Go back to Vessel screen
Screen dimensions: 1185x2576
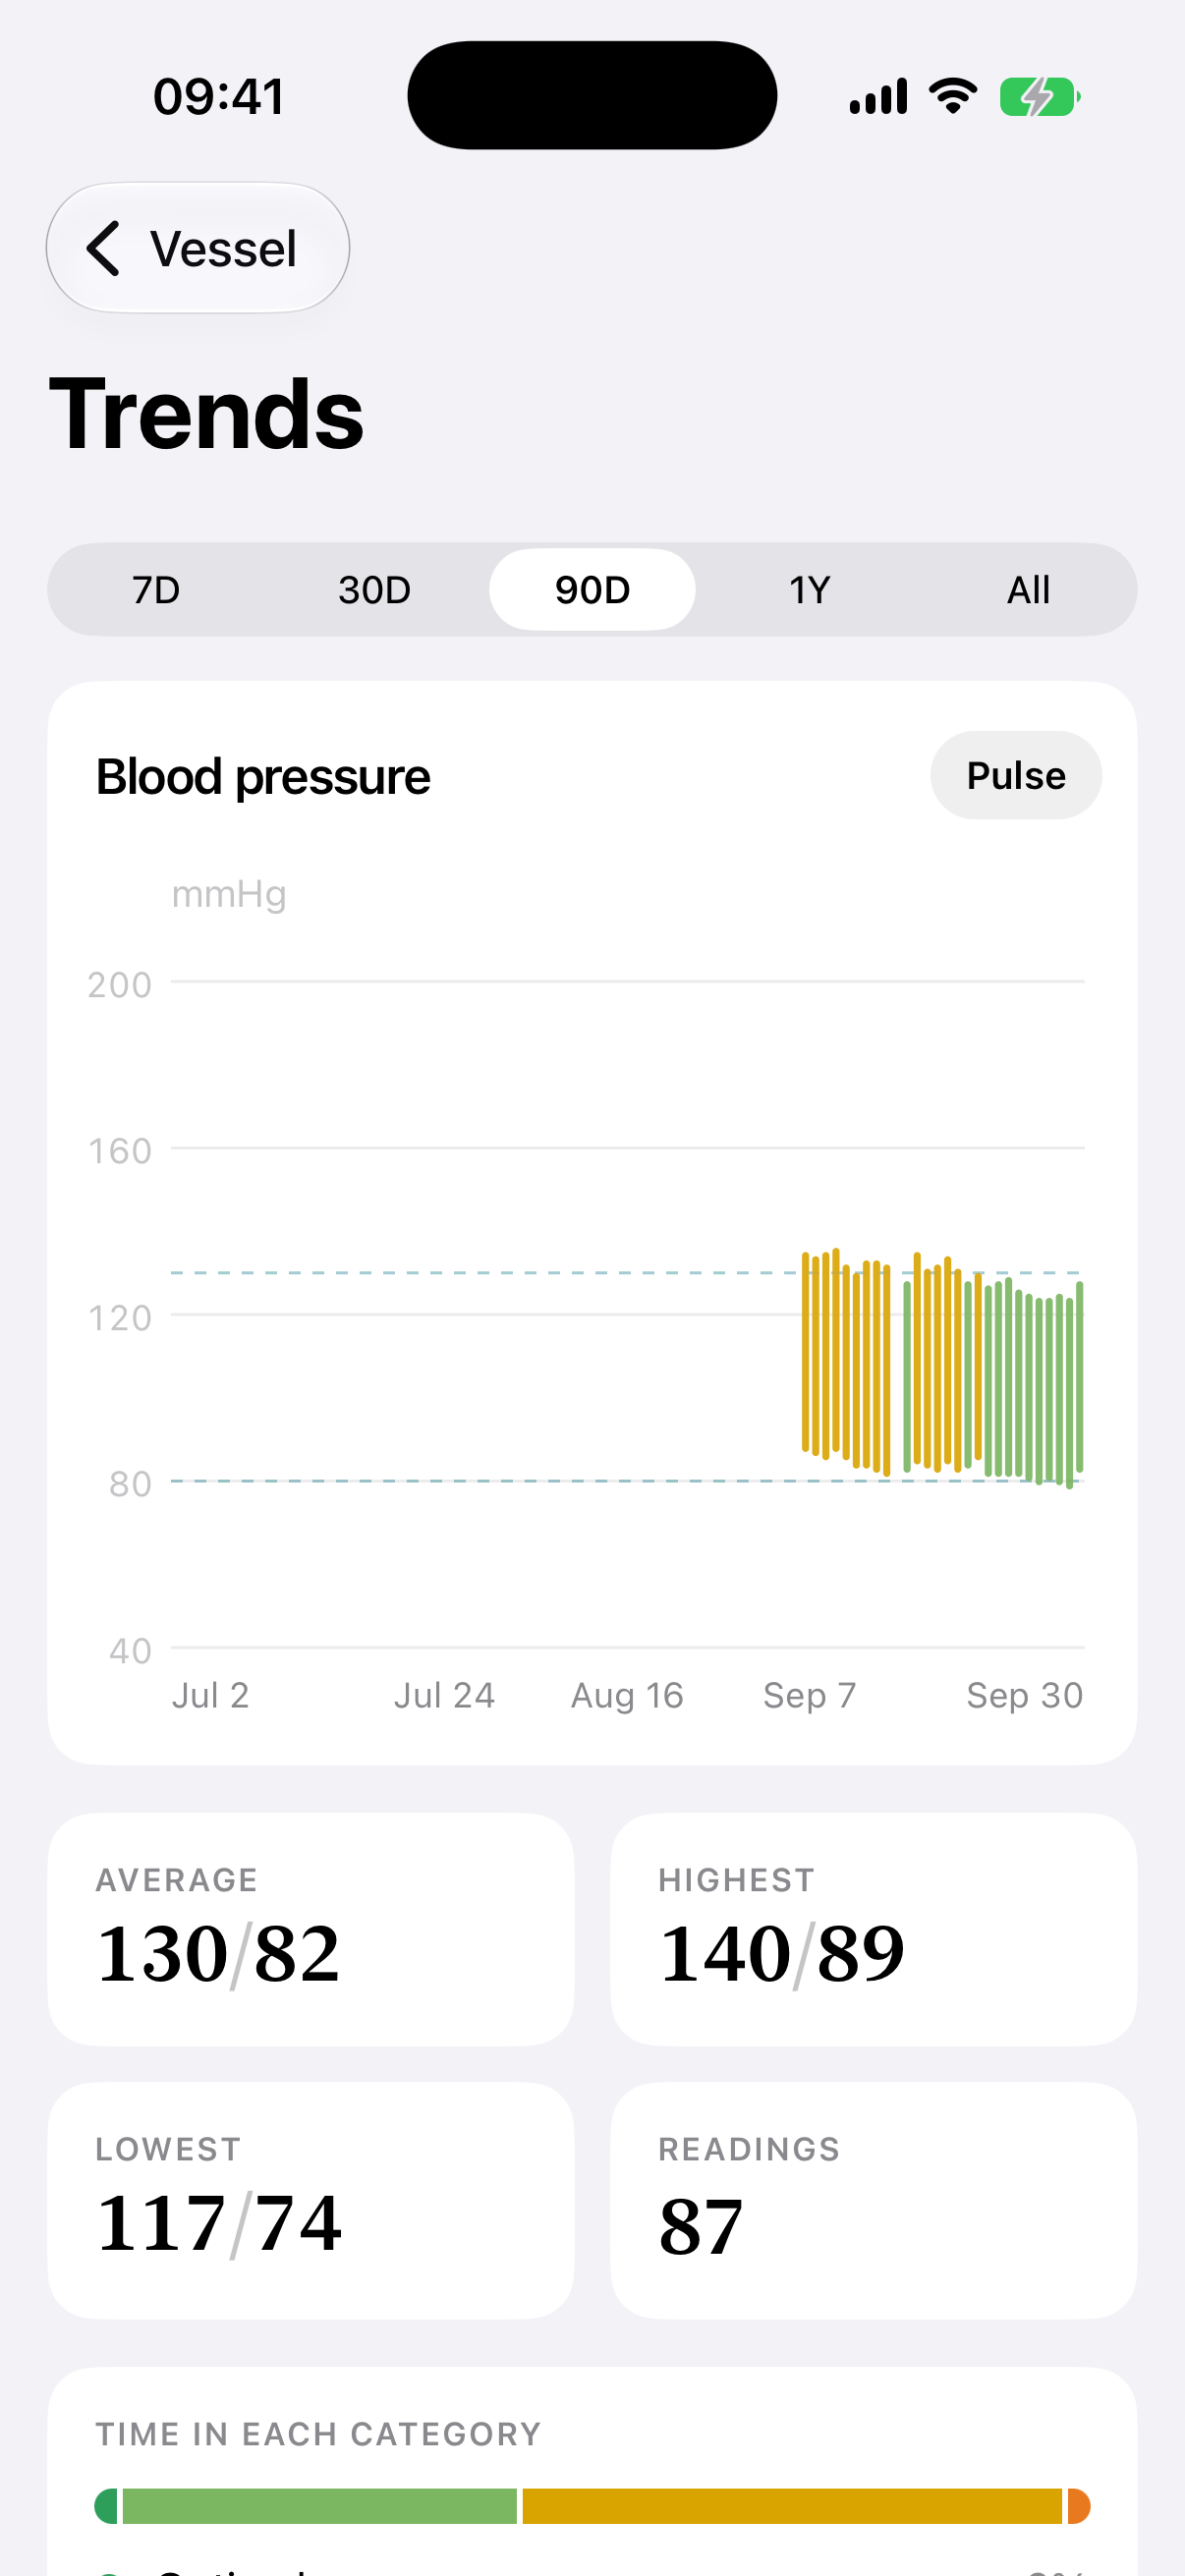pos(198,248)
